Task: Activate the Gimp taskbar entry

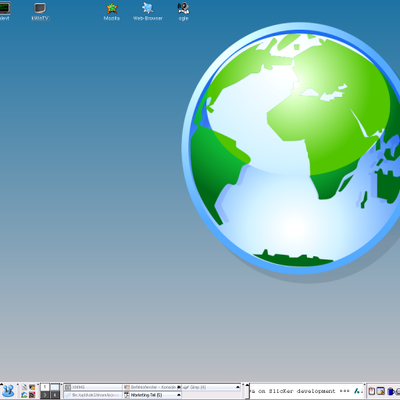Action: pyautogui.click(x=211, y=387)
